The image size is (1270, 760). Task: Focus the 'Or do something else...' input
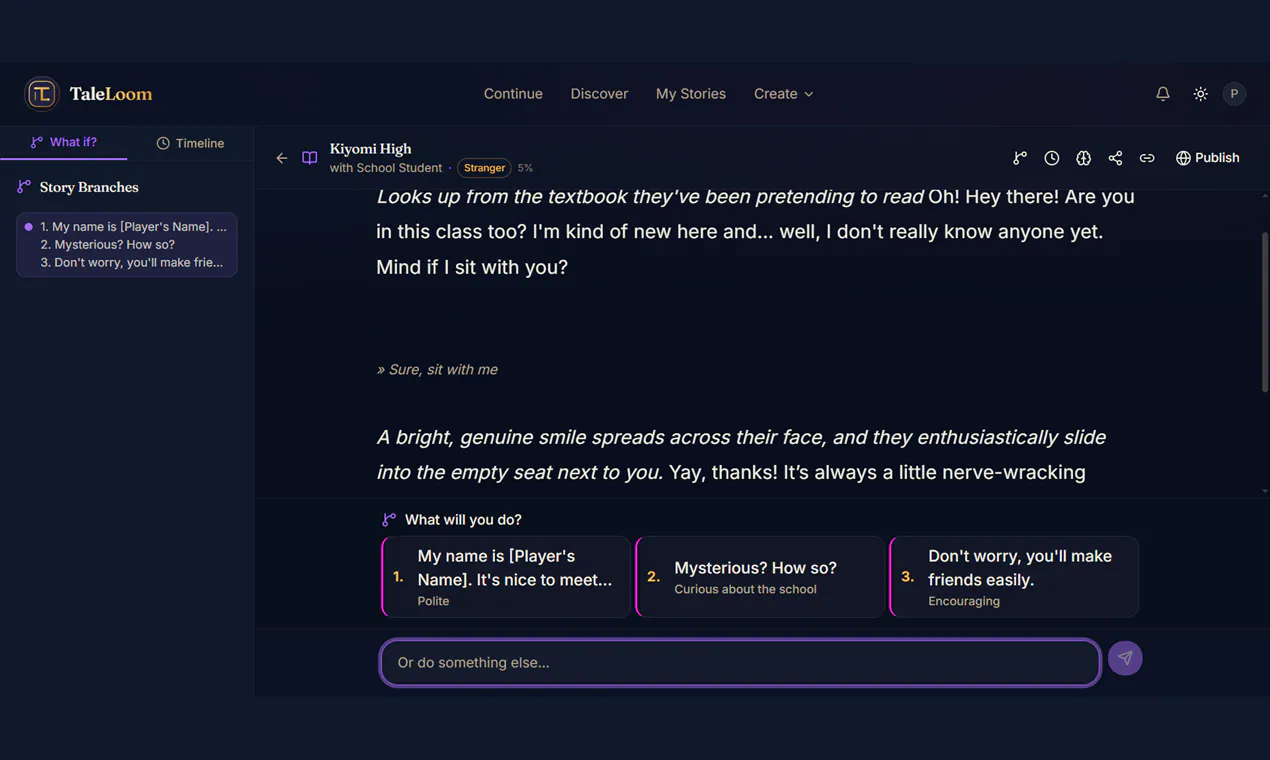[x=740, y=662]
